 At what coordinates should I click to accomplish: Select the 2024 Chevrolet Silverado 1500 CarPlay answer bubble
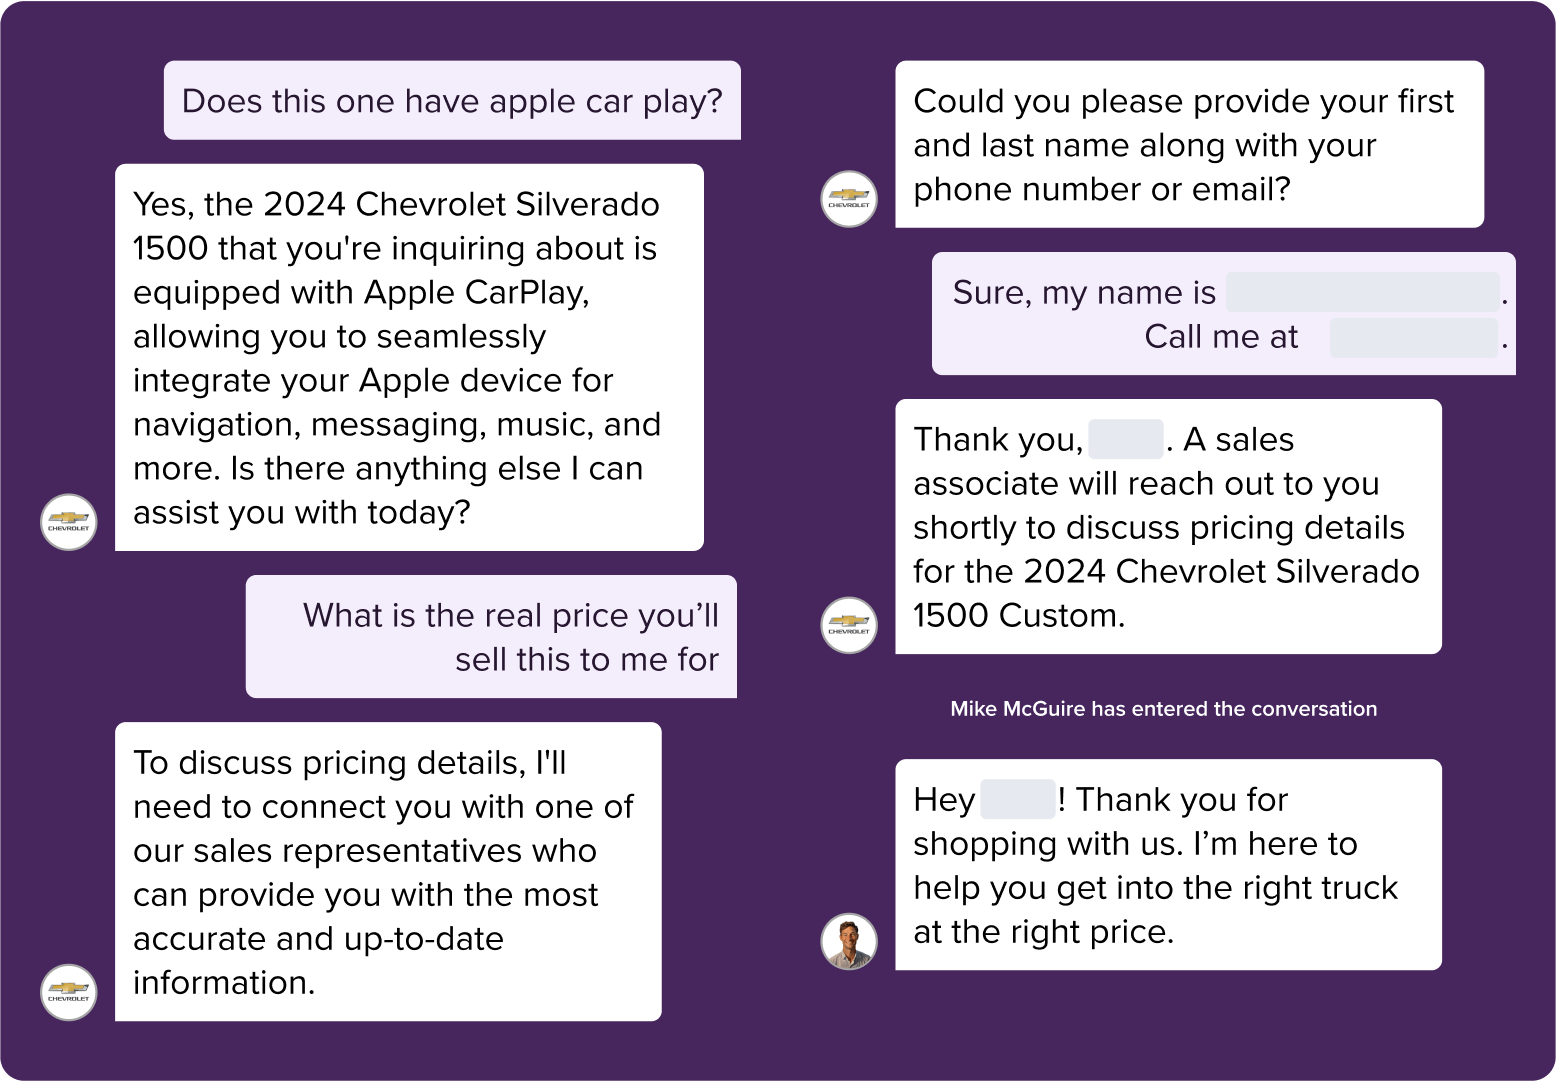point(409,357)
